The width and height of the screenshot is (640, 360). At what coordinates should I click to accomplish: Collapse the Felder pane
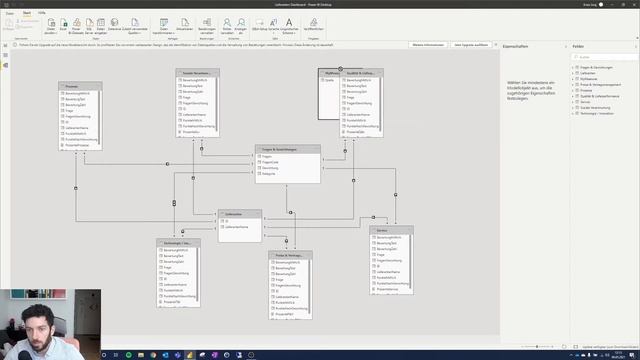[636, 47]
